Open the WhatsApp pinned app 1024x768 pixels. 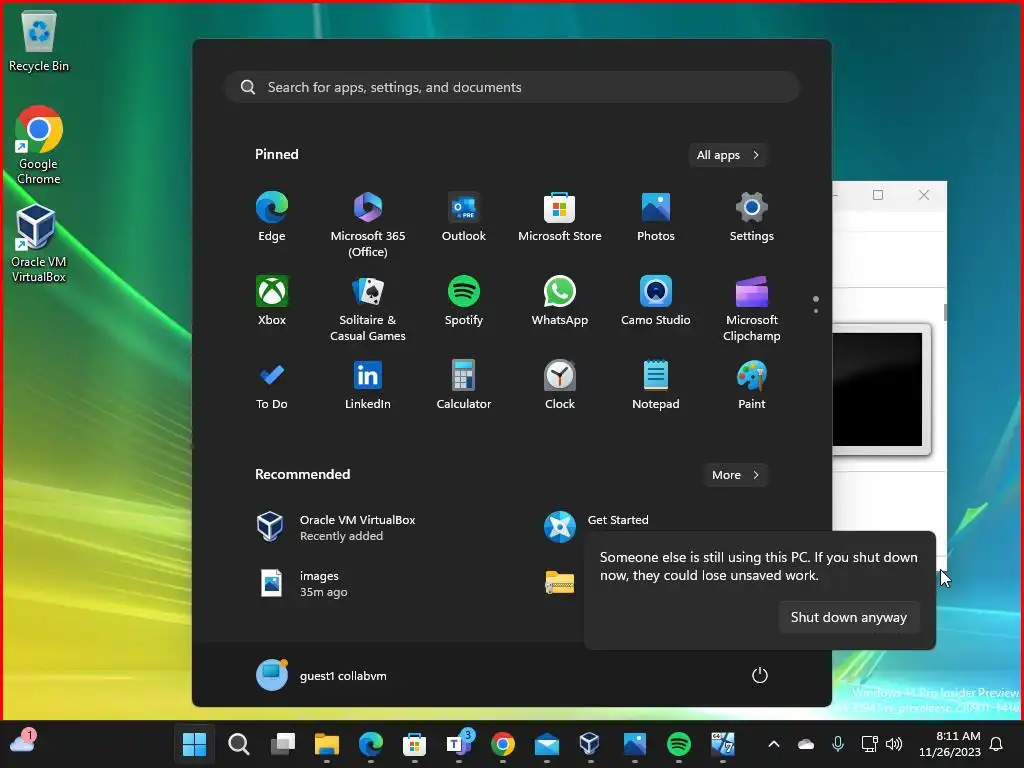click(x=560, y=301)
